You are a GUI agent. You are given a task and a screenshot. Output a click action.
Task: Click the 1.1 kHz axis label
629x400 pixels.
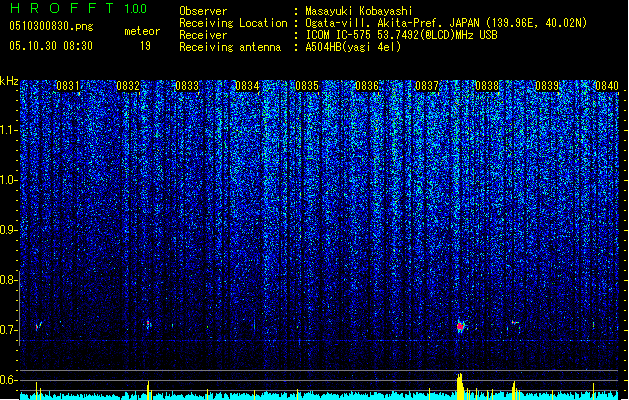[x=8, y=130]
